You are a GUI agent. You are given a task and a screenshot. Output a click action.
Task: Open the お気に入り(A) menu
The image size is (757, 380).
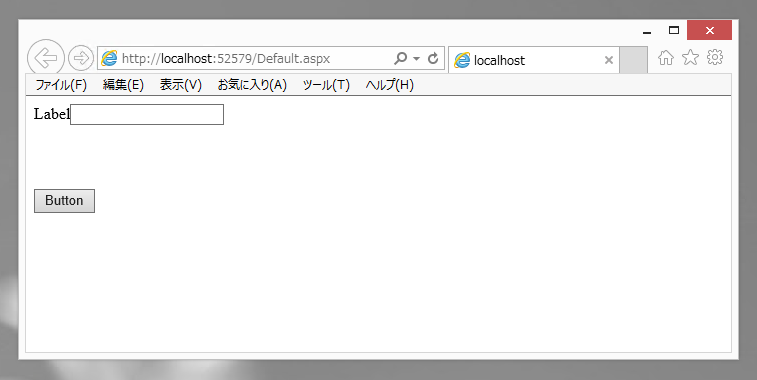pos(252,85)
